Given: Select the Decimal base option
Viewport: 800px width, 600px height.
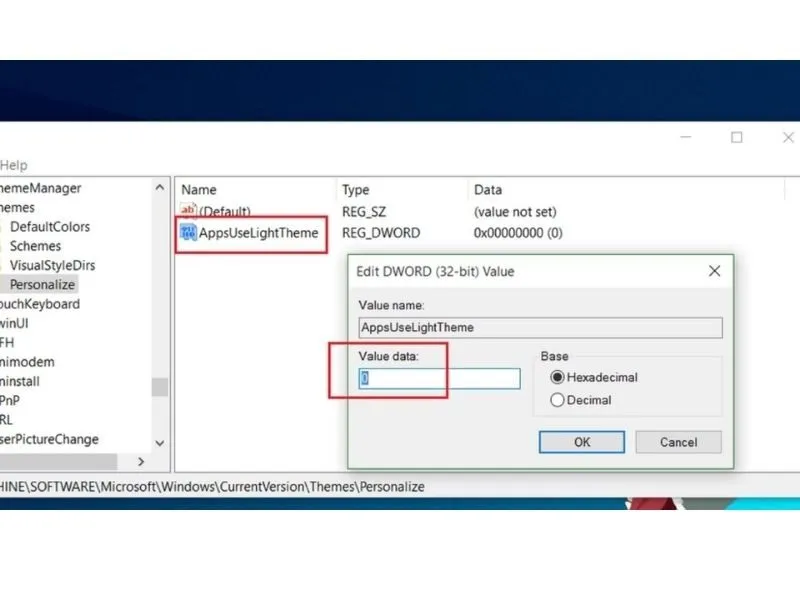Looking at the screenshot, I should [x=557, y=400].
